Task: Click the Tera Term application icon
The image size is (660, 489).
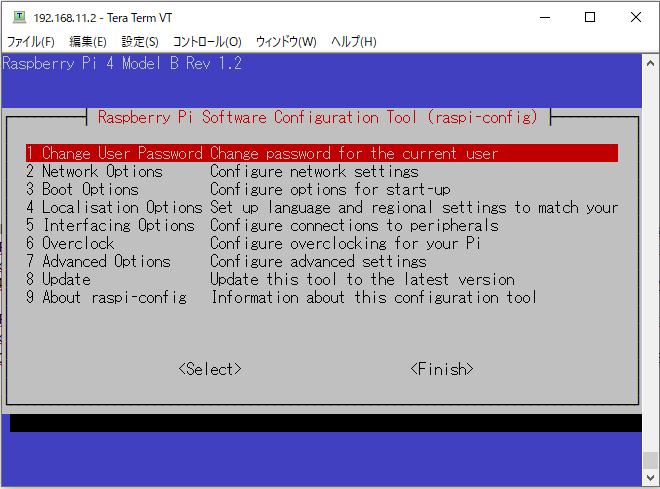Action: 19,17
